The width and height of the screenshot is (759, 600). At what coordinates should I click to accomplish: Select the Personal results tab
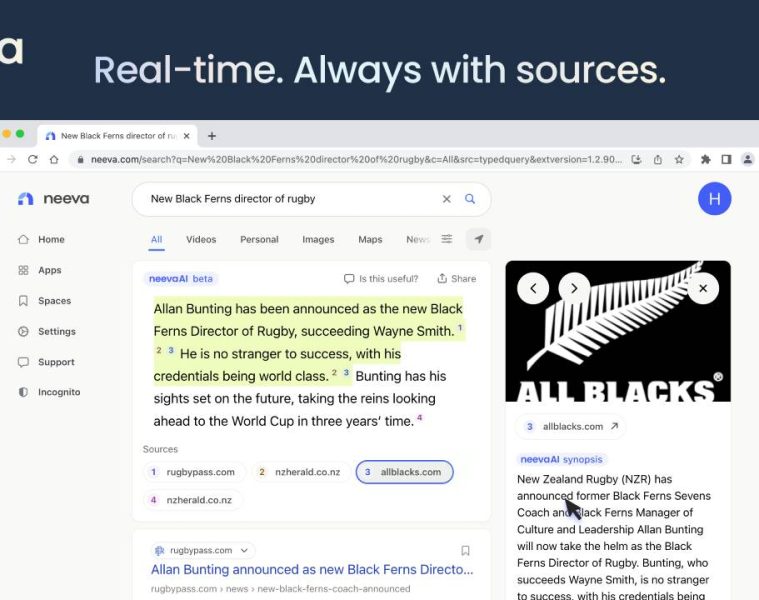[259, 240]
